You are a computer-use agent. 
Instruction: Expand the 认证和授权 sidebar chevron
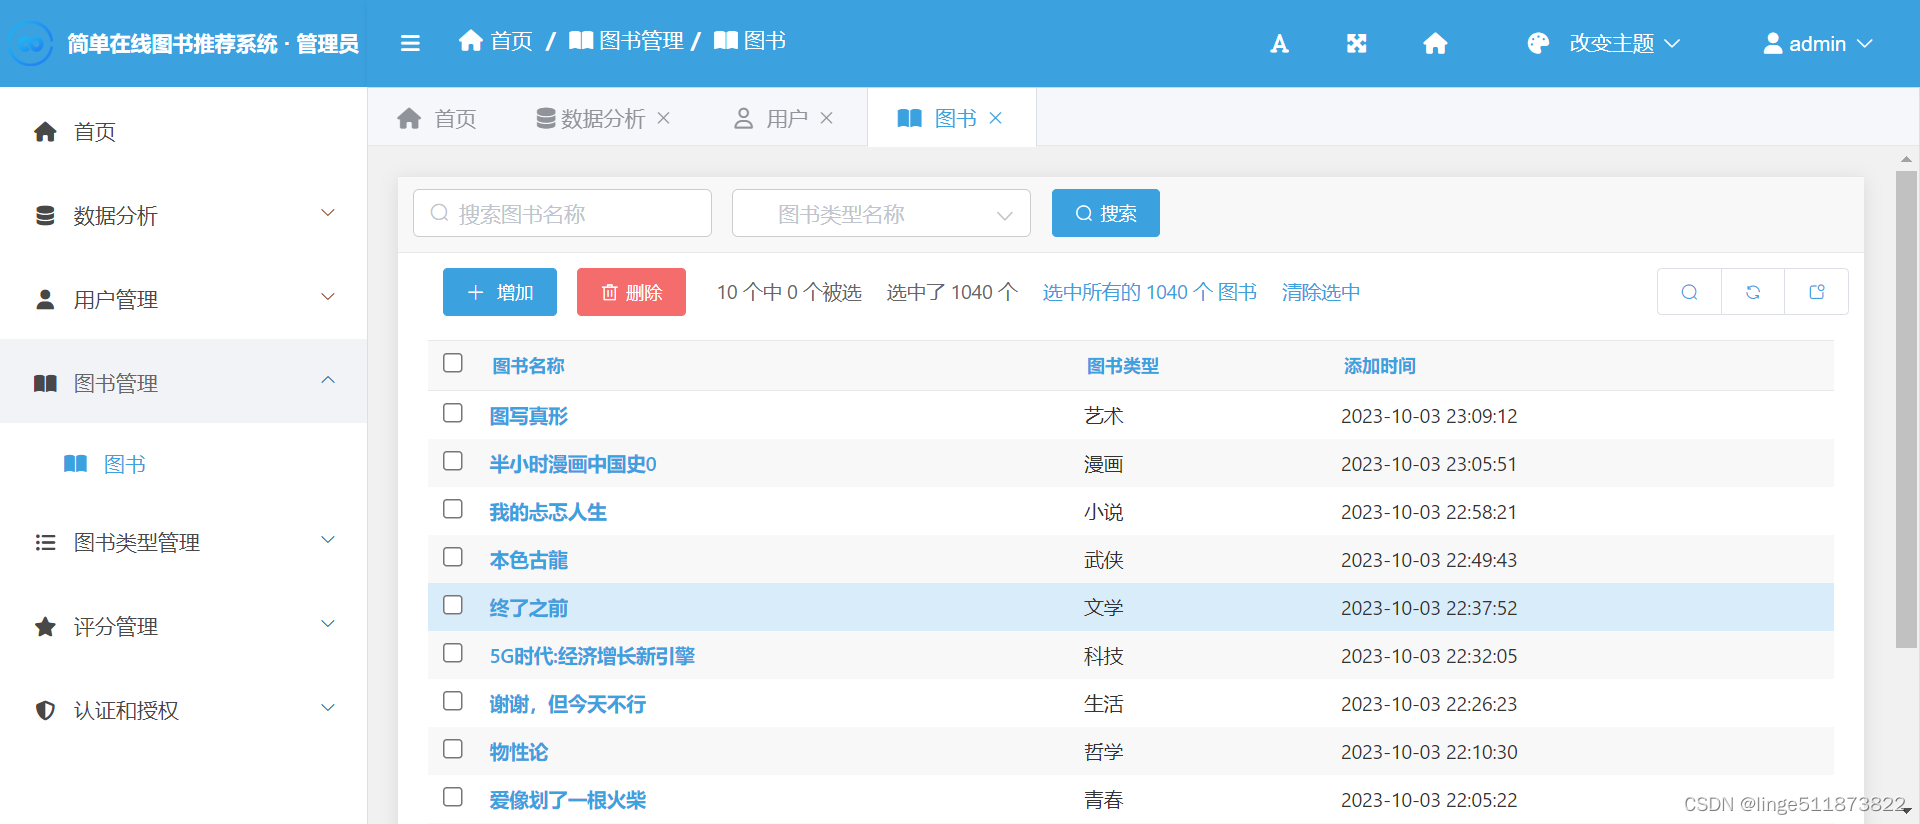tap(327, 708)
